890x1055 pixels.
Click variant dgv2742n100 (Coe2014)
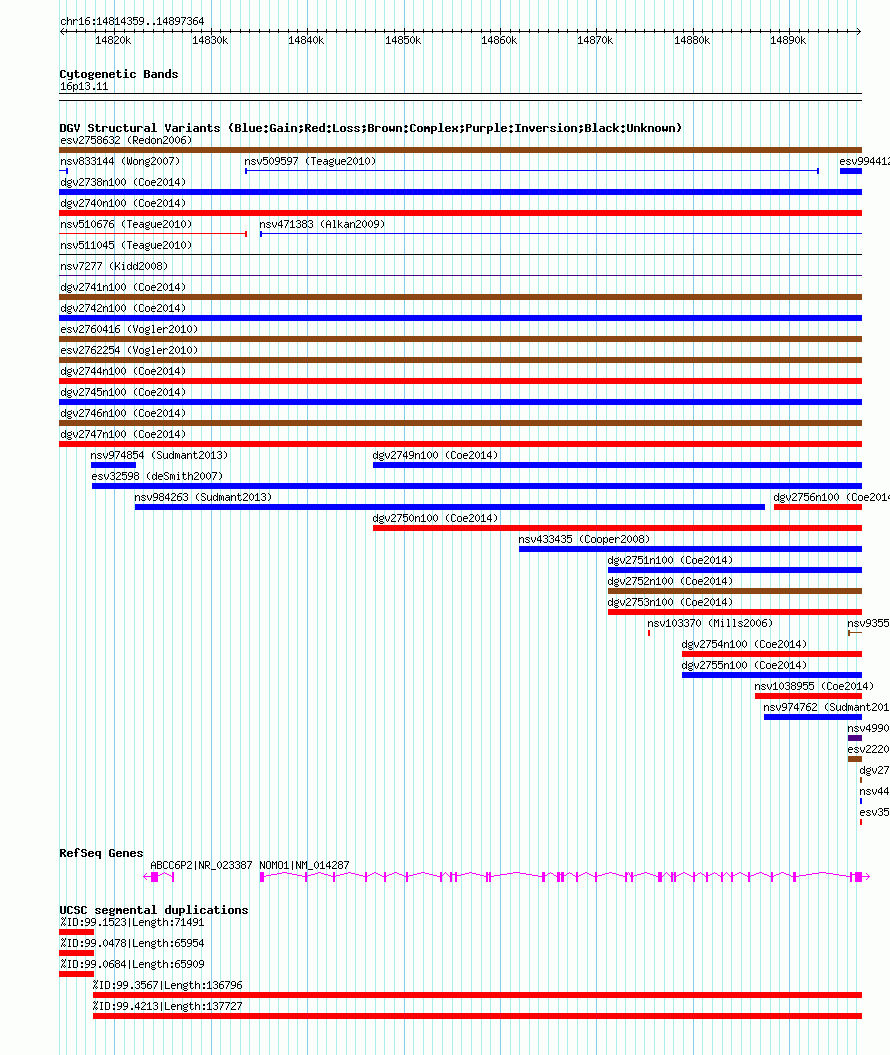(123, 308)
